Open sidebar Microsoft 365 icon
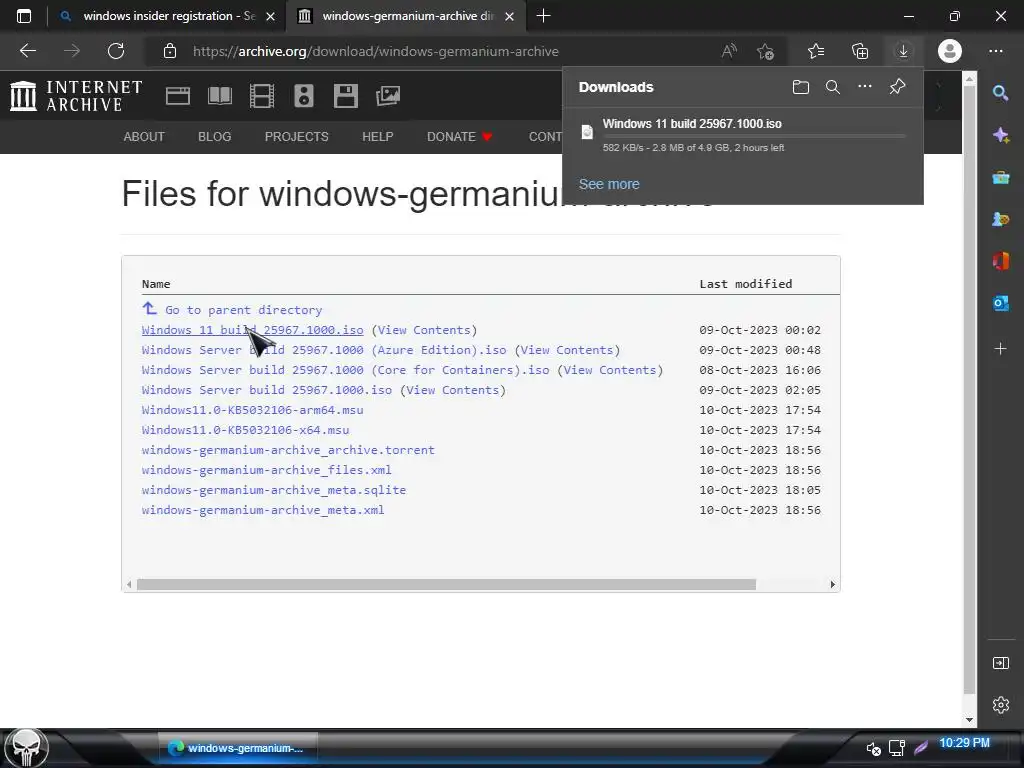This screenshot has height=768, width=1024. click(1000, 261)
